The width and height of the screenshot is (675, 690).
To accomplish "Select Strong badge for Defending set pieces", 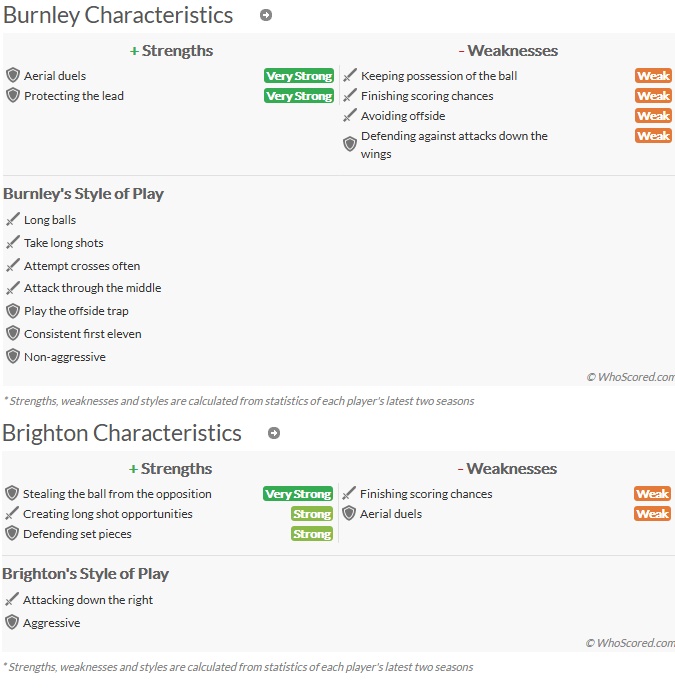I will (312, 534).
